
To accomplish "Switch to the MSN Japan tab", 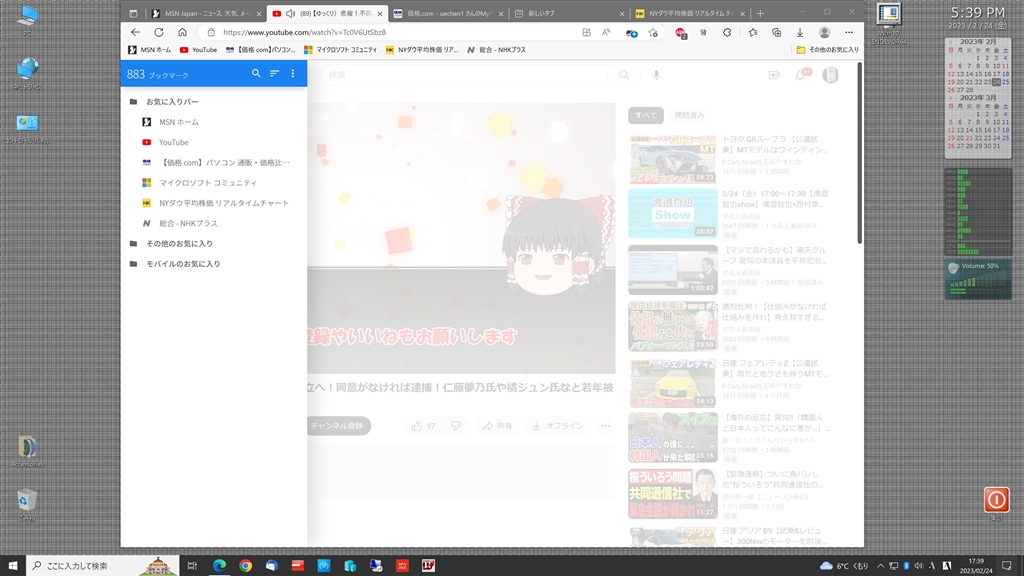I will click(205, 13).
